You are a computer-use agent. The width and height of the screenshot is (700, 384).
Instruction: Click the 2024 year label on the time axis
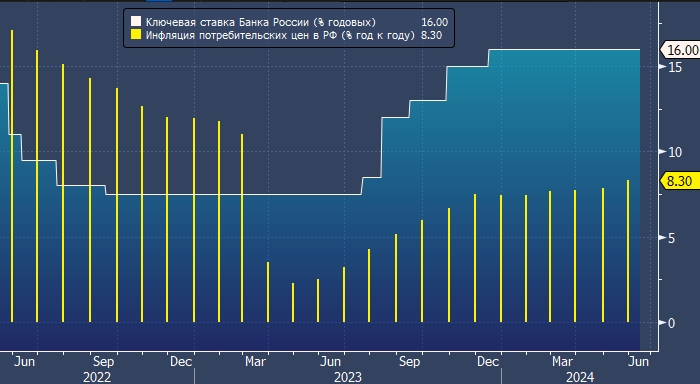point(580,377)
